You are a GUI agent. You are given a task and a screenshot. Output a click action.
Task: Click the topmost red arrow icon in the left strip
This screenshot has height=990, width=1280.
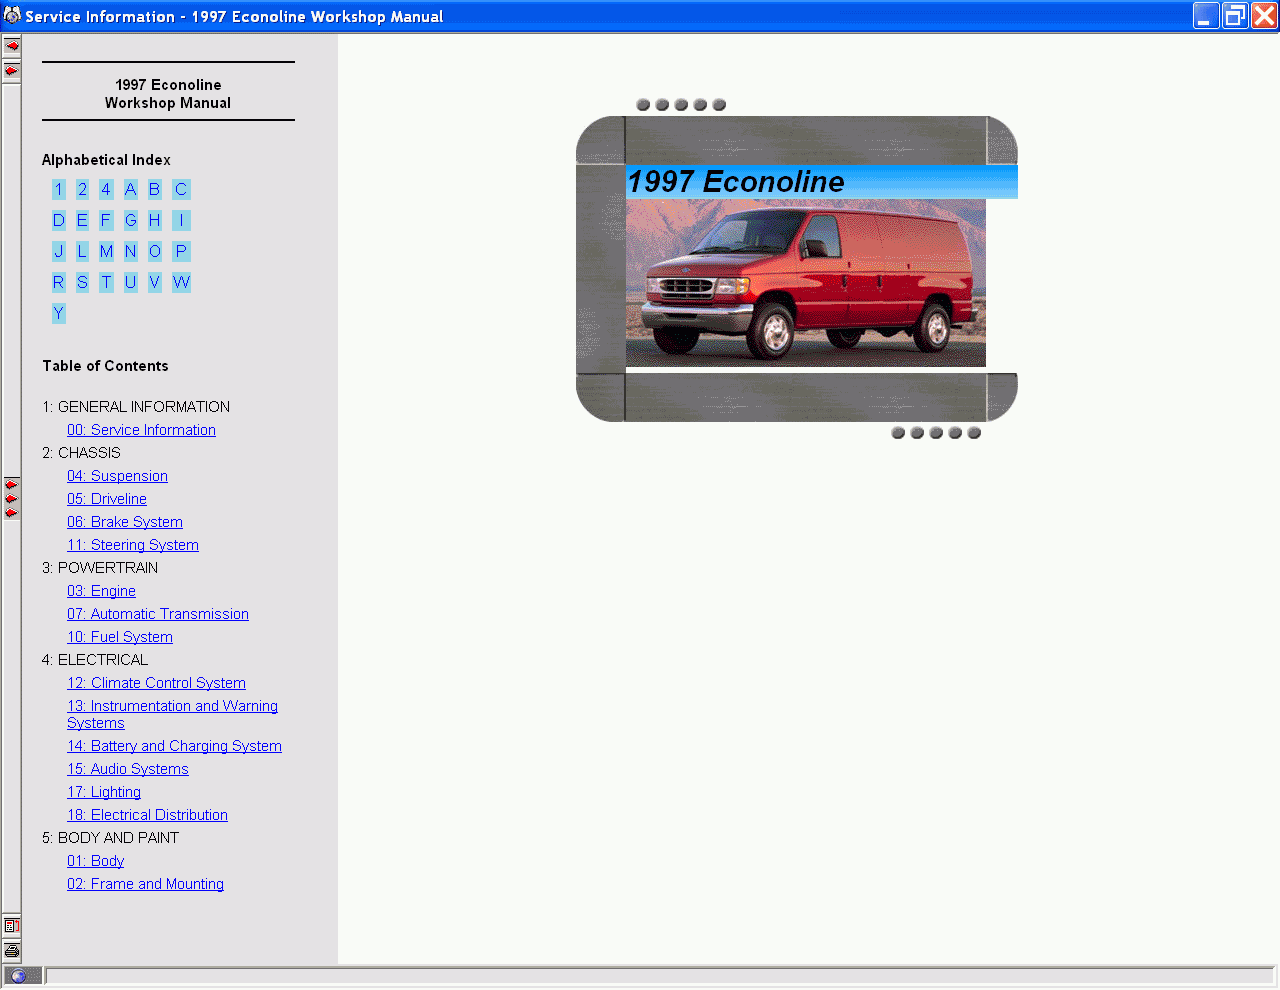[12, 46]
